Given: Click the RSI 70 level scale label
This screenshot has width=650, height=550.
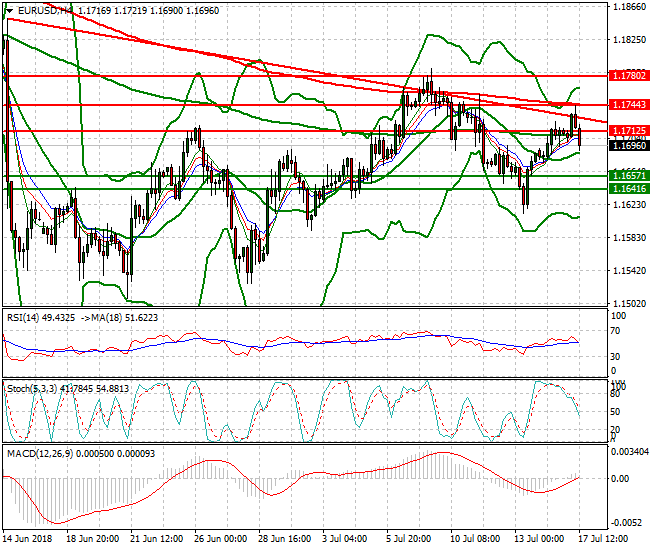Looking at the screenshot, I should click(616, 331).
